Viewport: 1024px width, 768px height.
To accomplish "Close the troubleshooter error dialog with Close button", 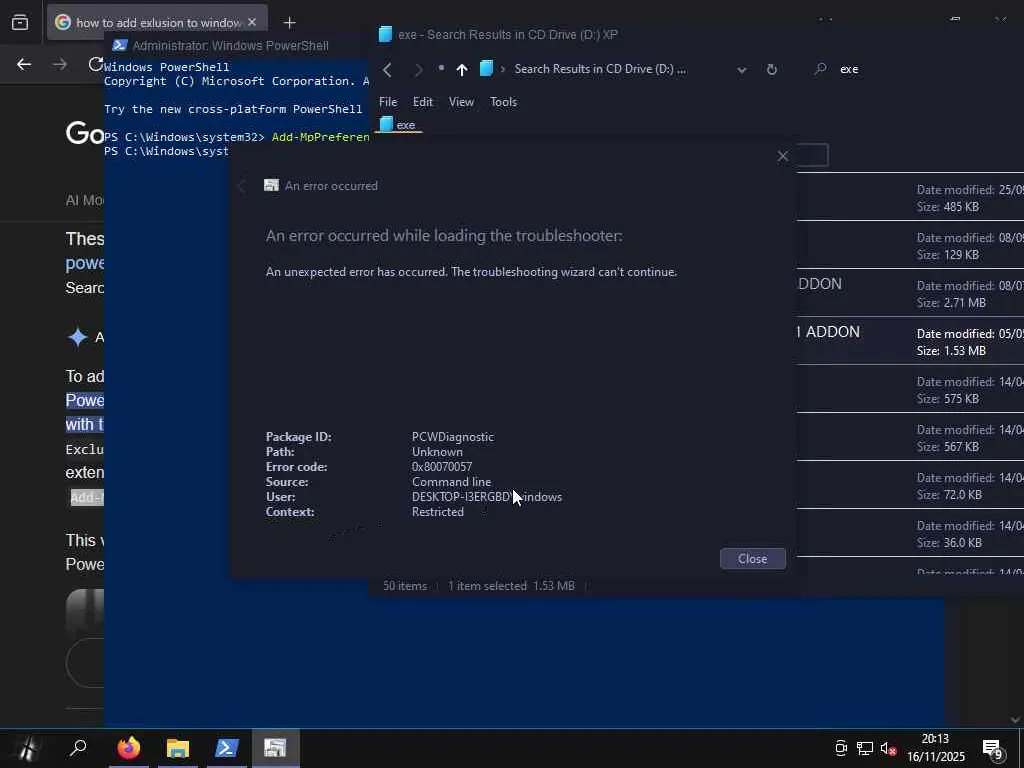I will point(752,558).
